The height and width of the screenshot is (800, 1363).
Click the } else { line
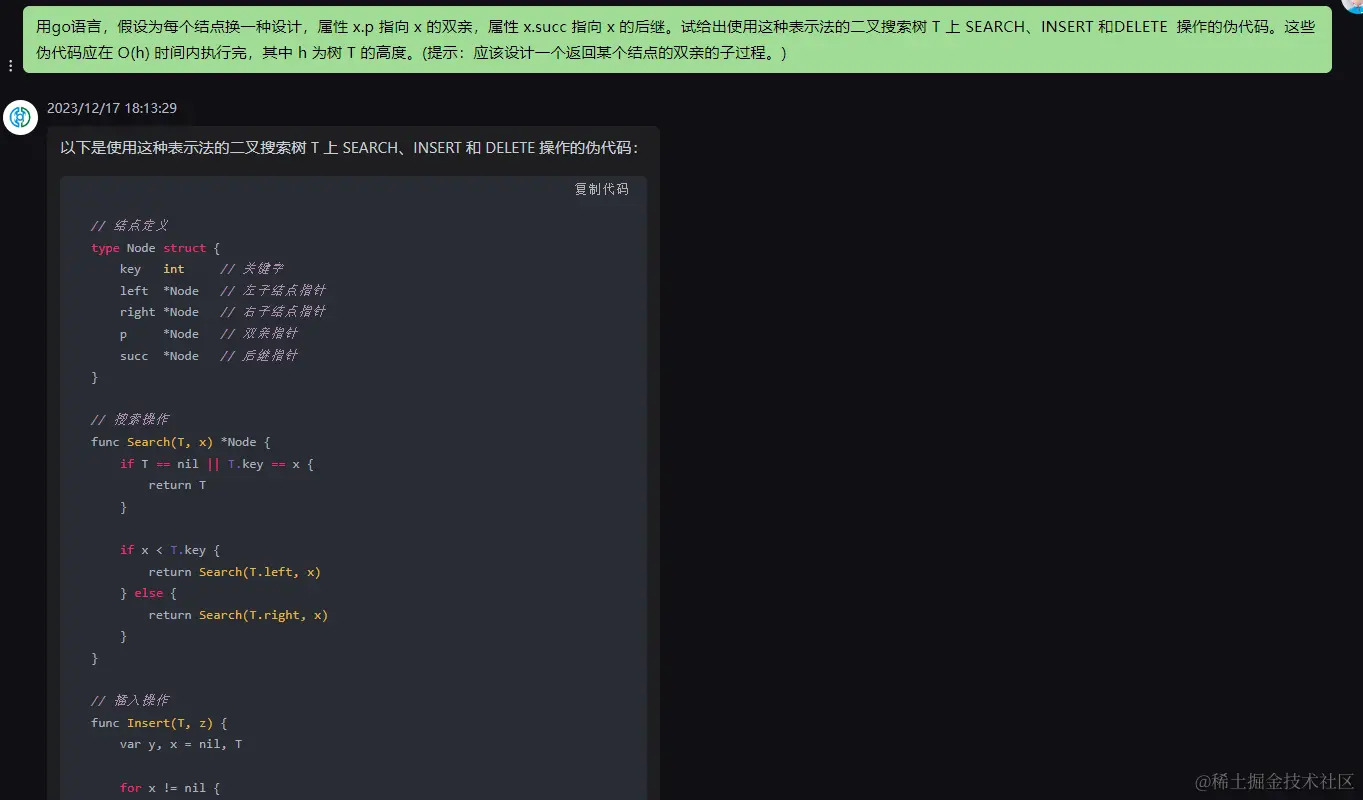pos(148,593)
